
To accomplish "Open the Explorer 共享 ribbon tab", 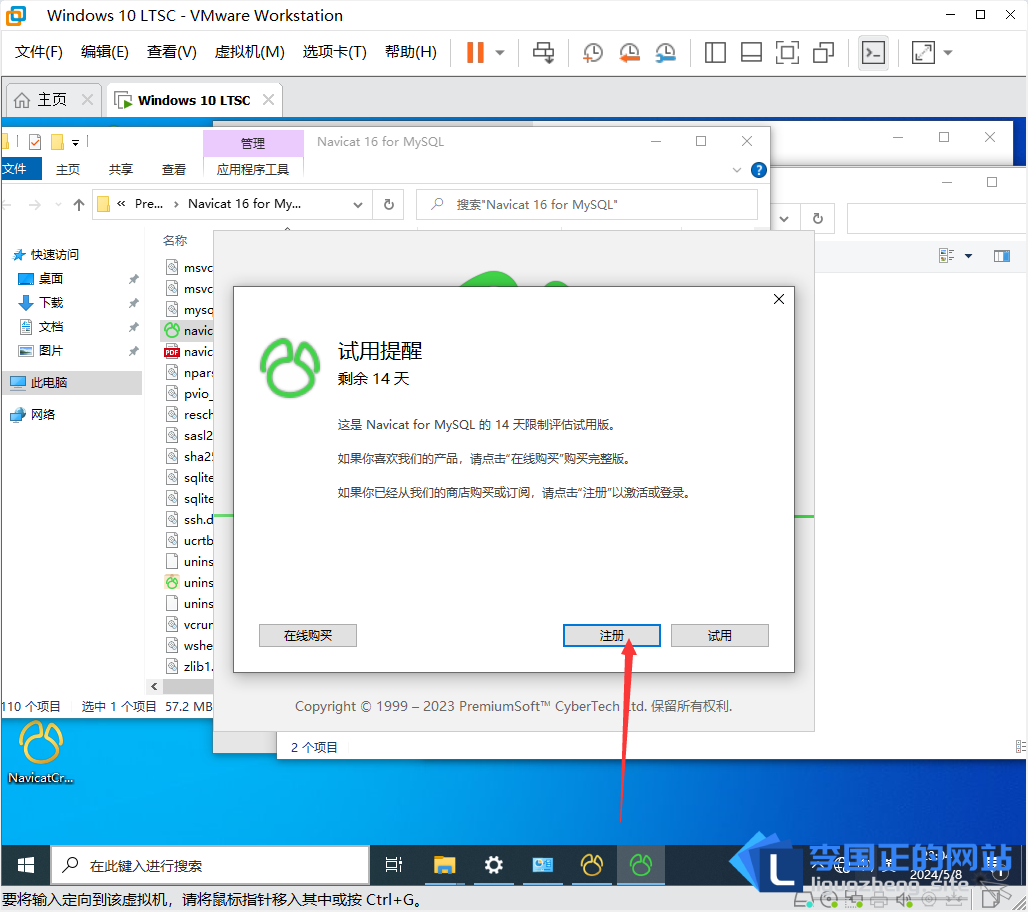I will (121, 169).
